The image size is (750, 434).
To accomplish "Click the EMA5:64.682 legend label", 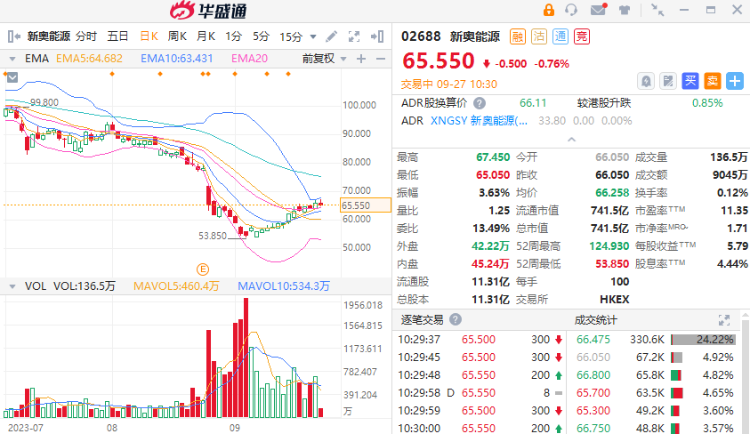I will 89,58.
